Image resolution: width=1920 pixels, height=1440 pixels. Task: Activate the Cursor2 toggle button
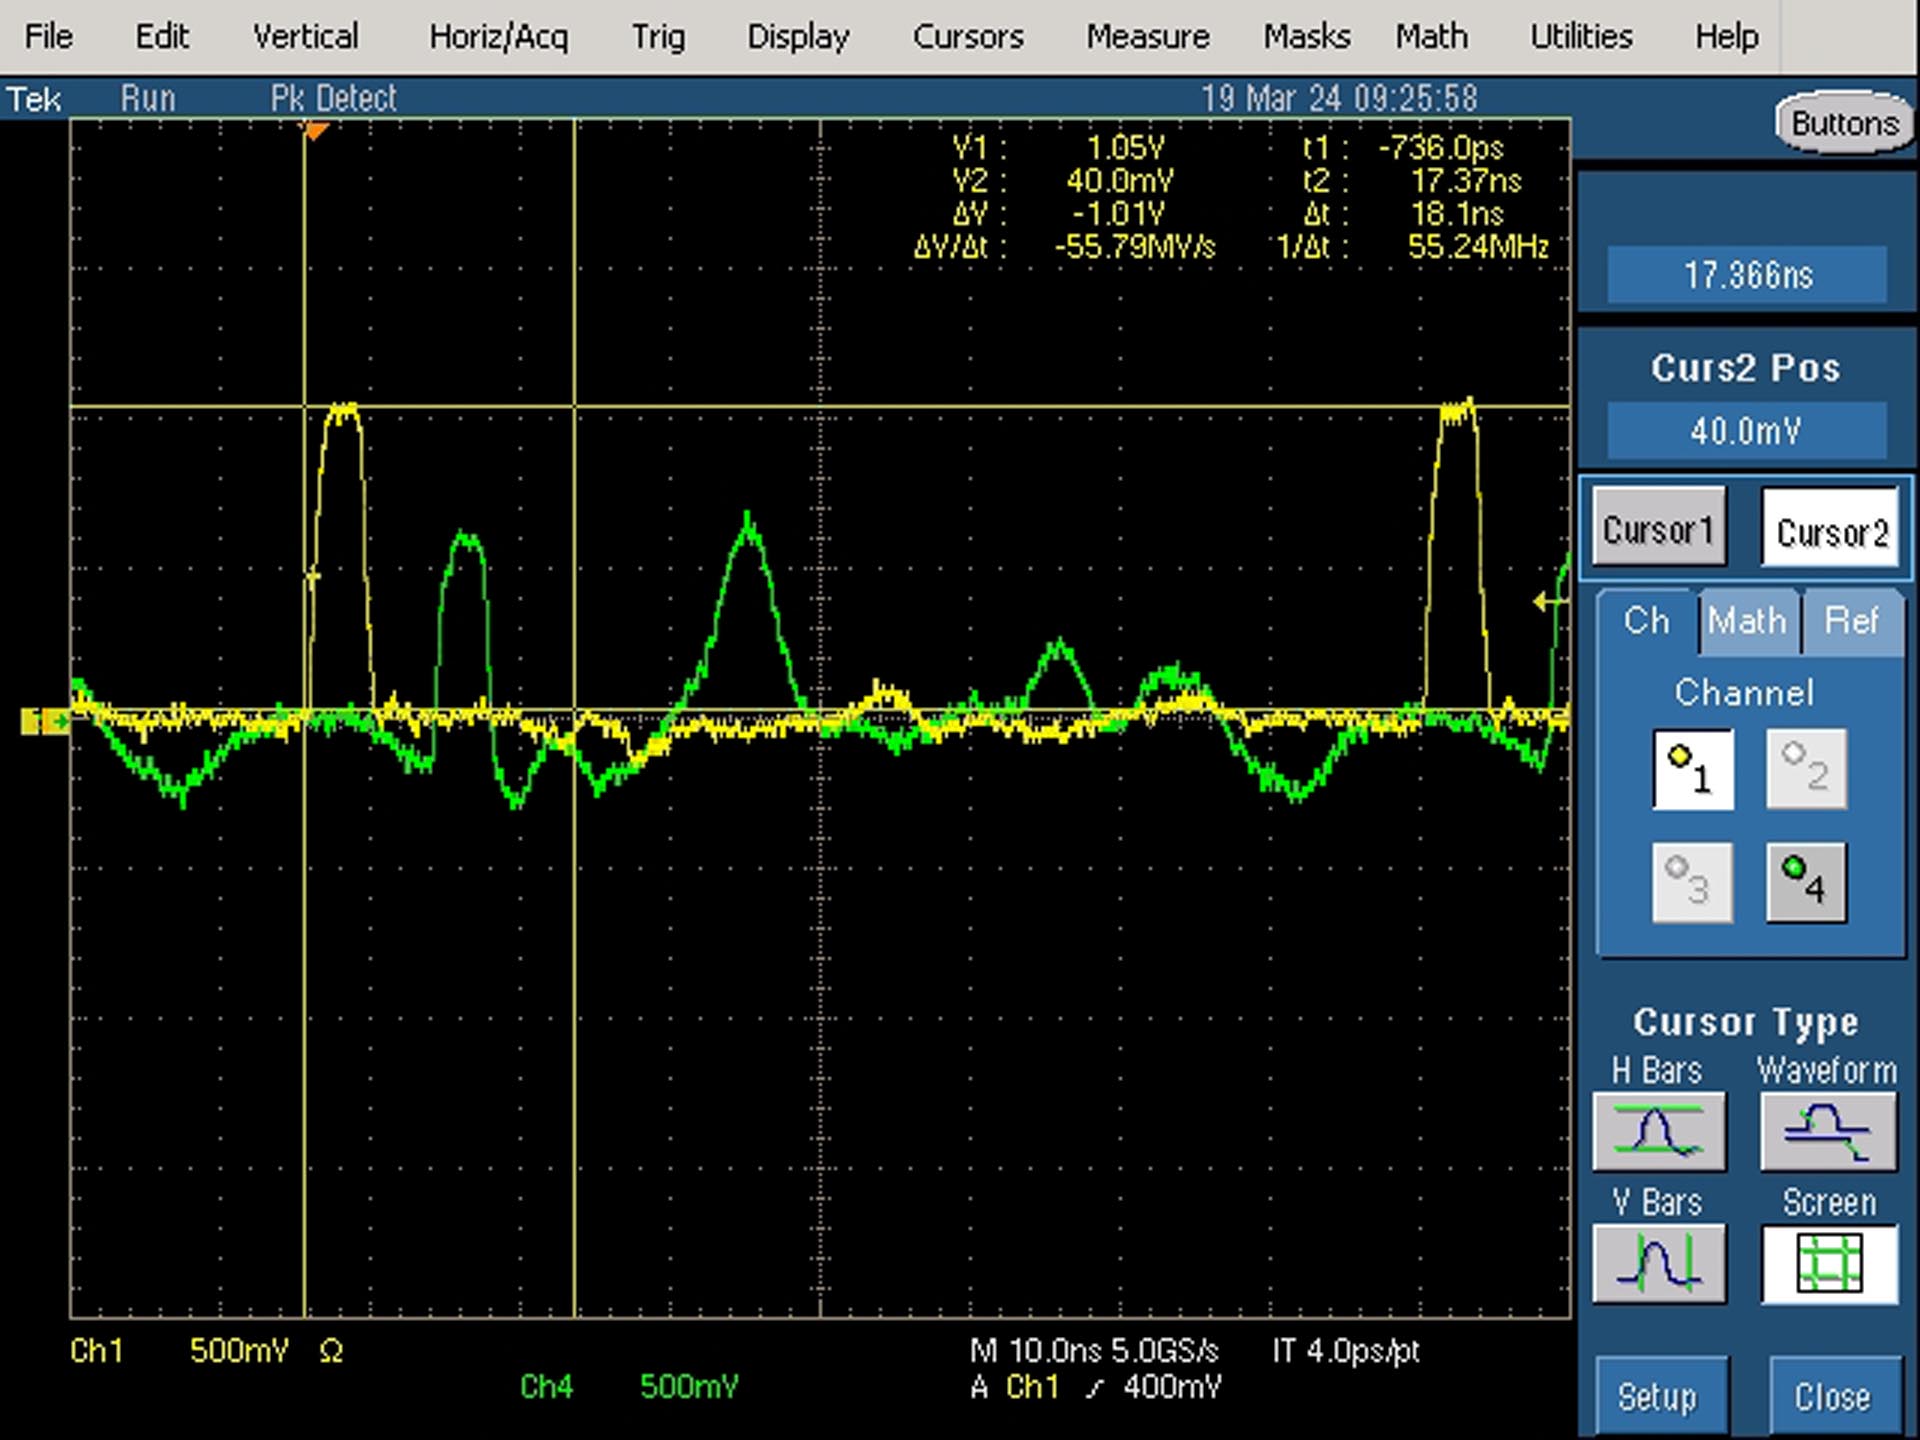point(1830,528)
